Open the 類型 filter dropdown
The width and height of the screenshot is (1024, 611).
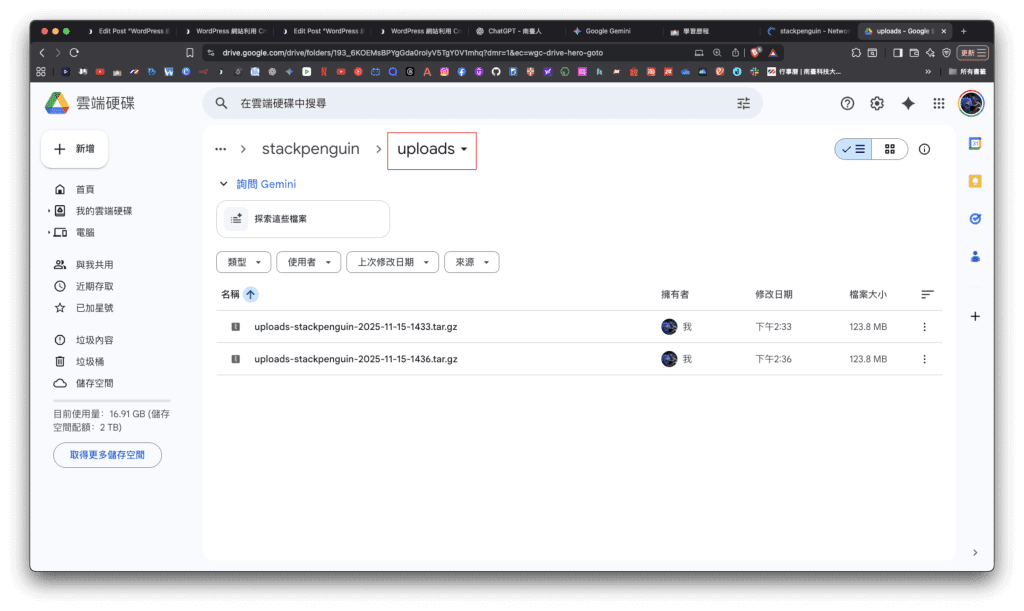244,262
